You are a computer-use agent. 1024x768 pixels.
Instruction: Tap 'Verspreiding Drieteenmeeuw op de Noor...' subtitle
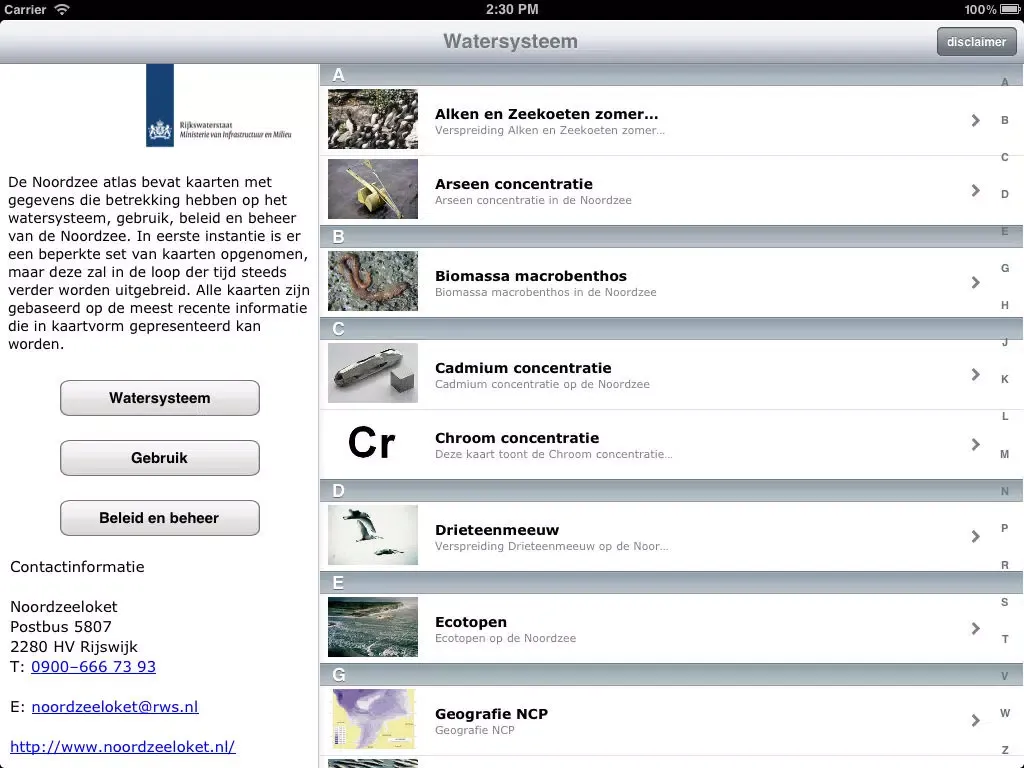pyautogui.click(x=552, y=546)
